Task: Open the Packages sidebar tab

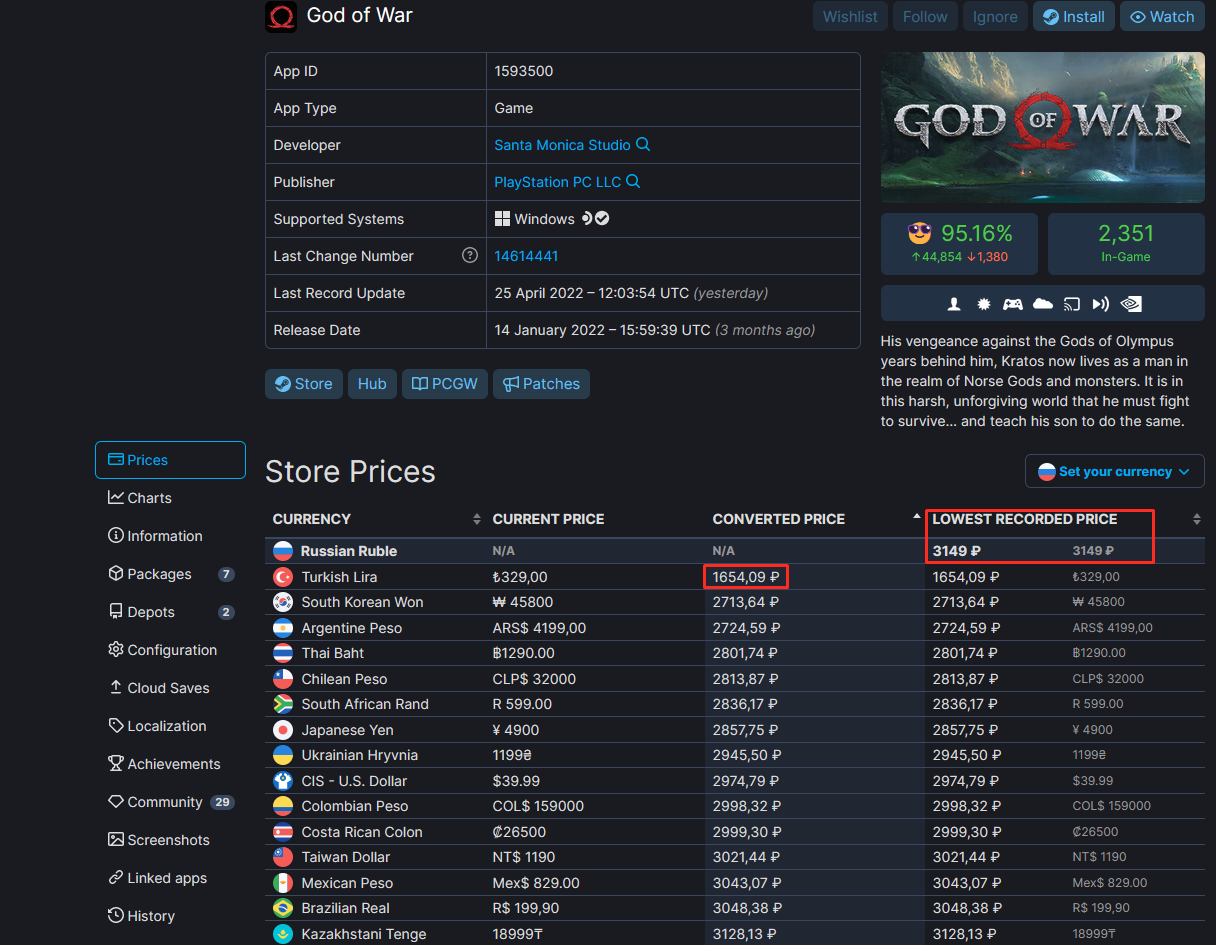Action: tap(170, 574)
